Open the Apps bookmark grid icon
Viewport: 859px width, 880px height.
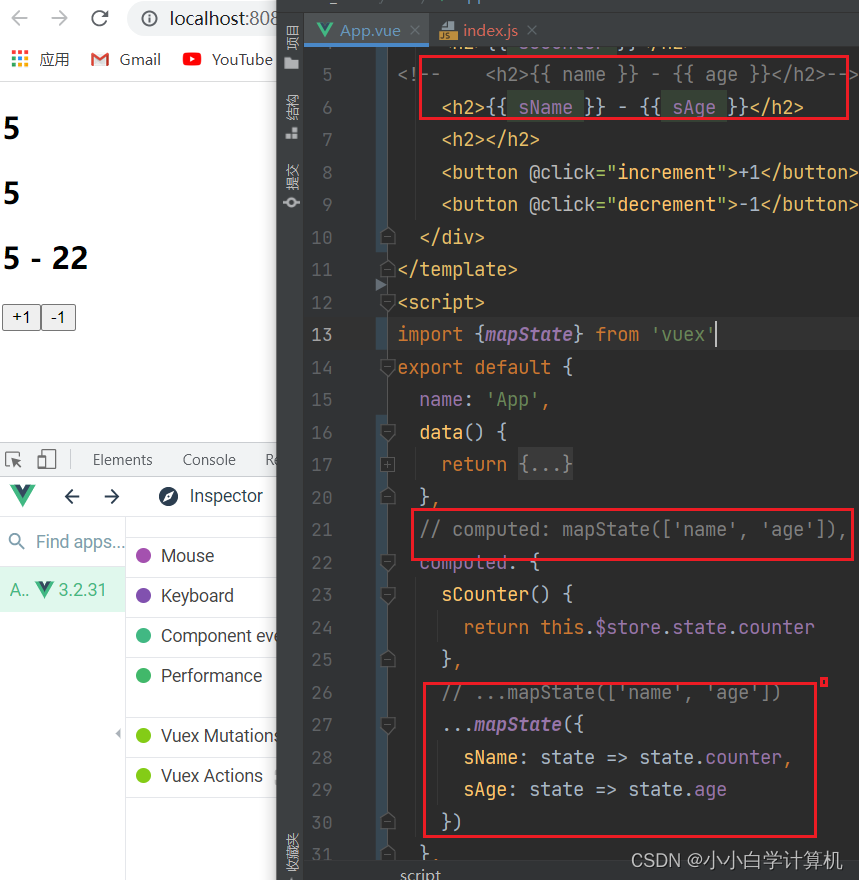(20, 59)
